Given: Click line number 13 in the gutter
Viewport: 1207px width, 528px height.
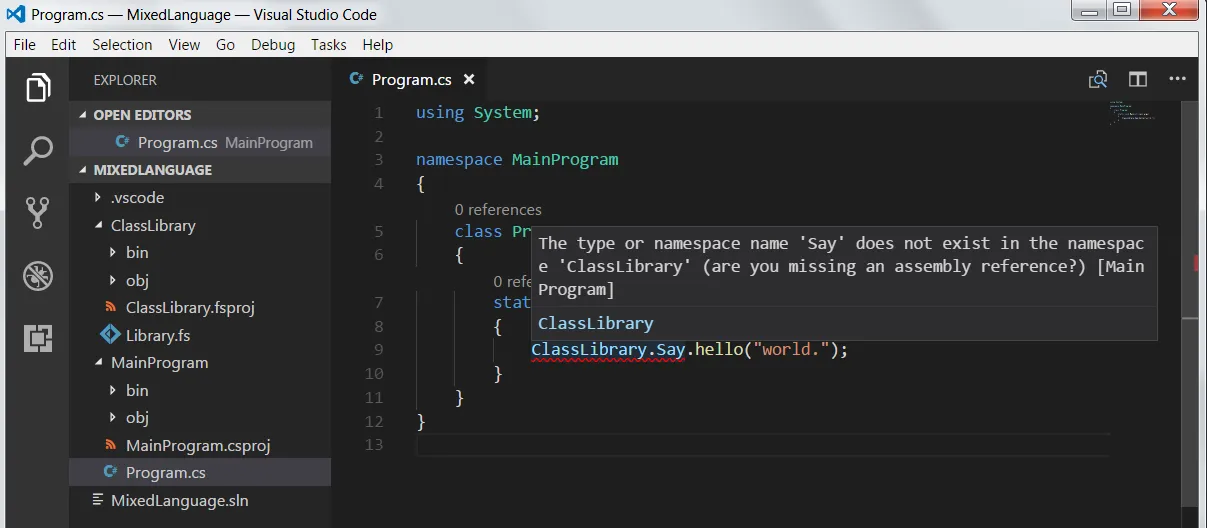Looking at the screenshot, I should point(374,445).
